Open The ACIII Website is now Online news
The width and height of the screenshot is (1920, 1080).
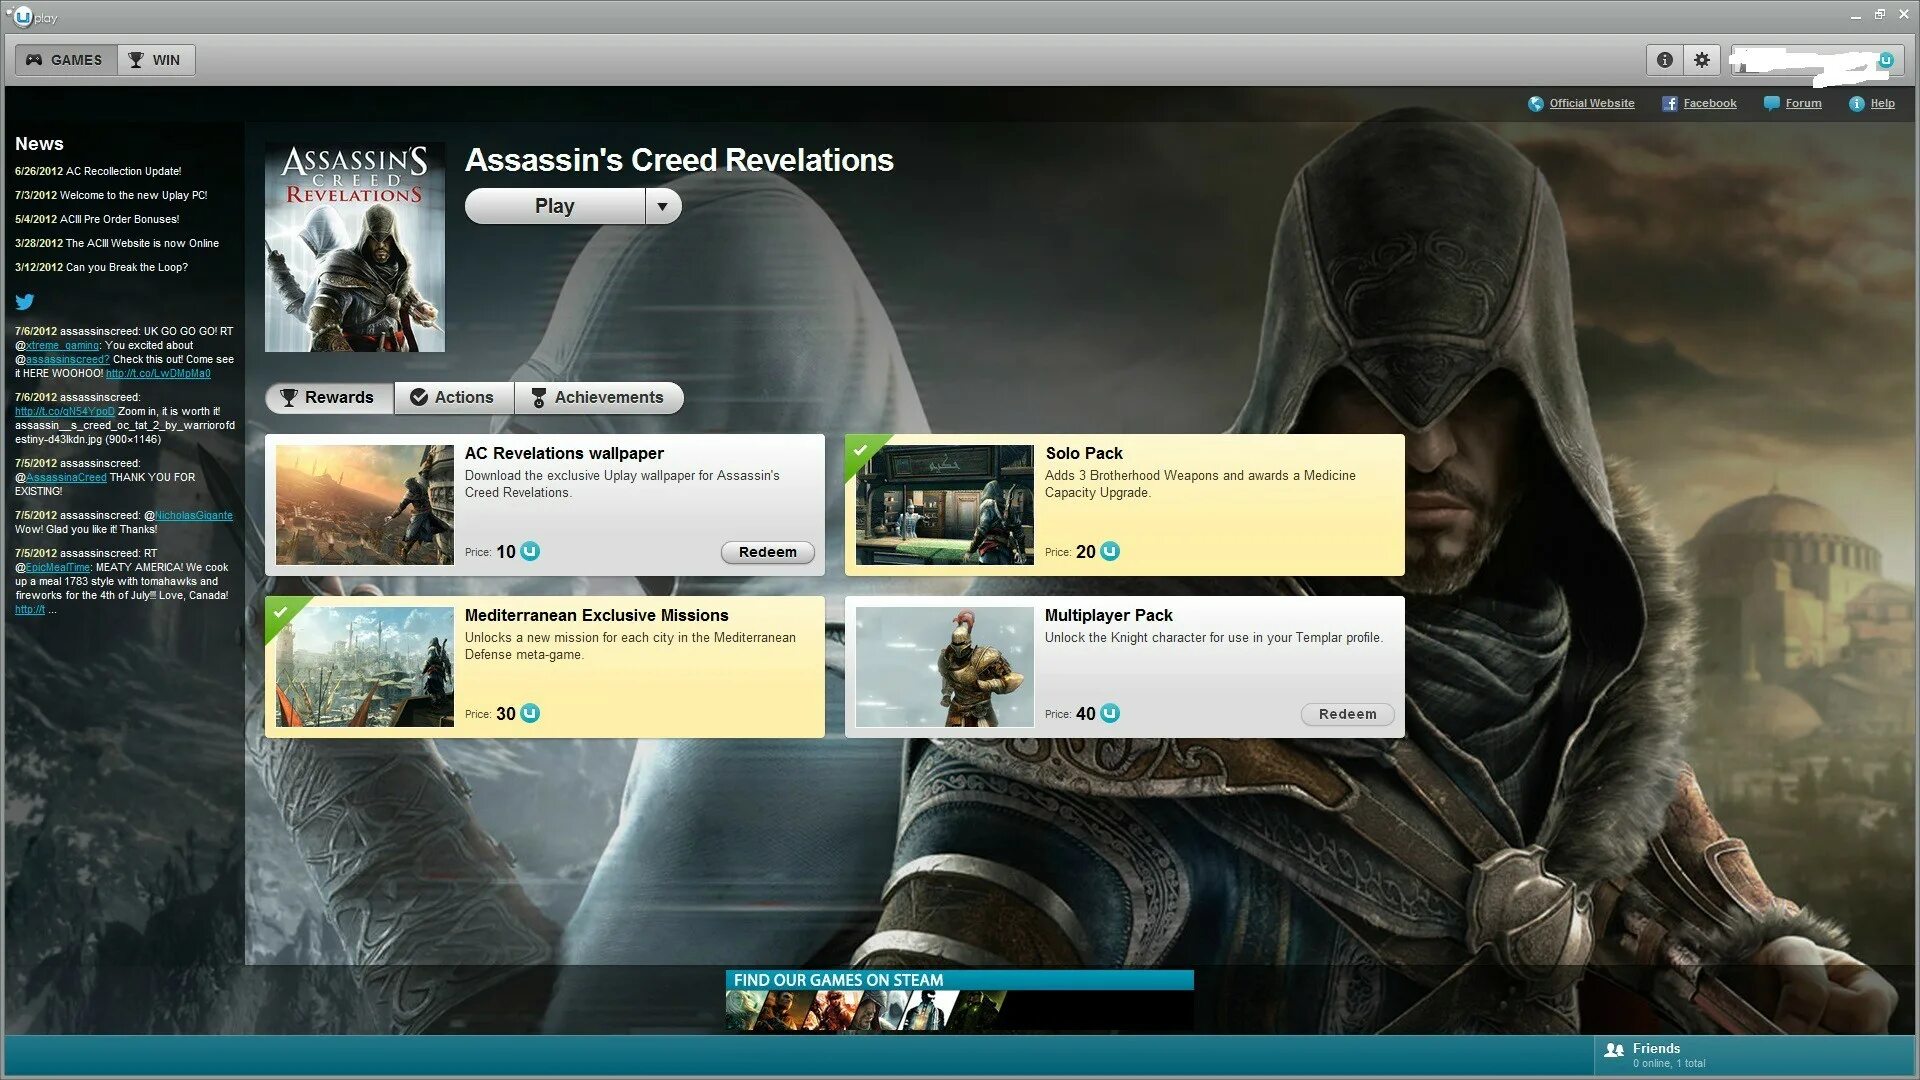117,243
